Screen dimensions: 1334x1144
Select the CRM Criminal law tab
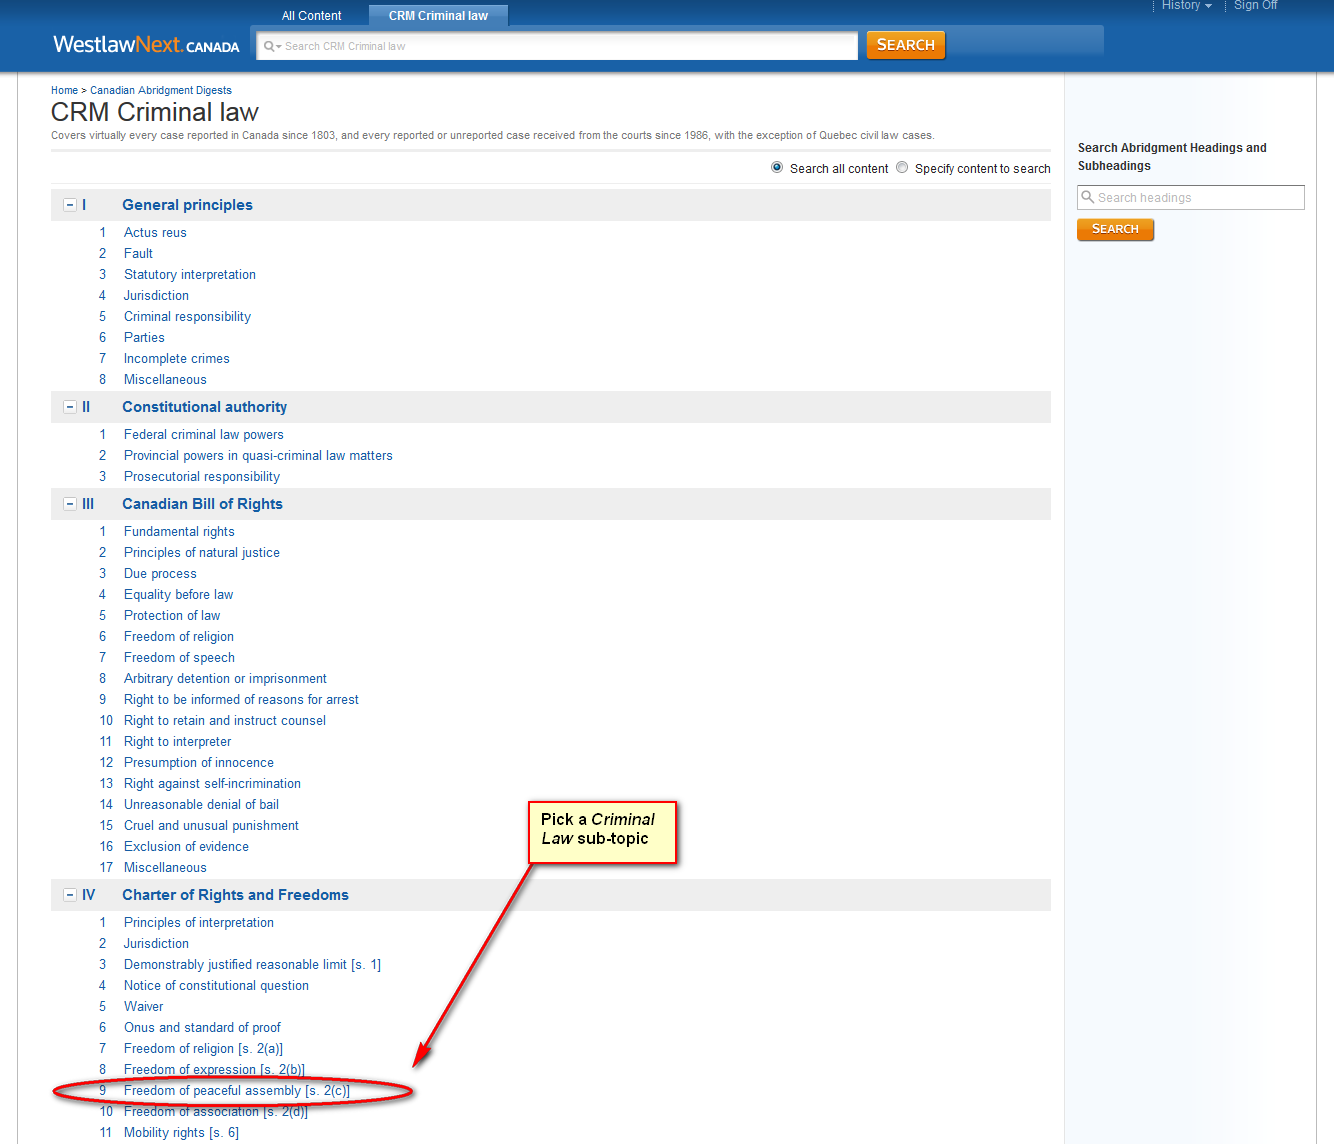point(438,16)
